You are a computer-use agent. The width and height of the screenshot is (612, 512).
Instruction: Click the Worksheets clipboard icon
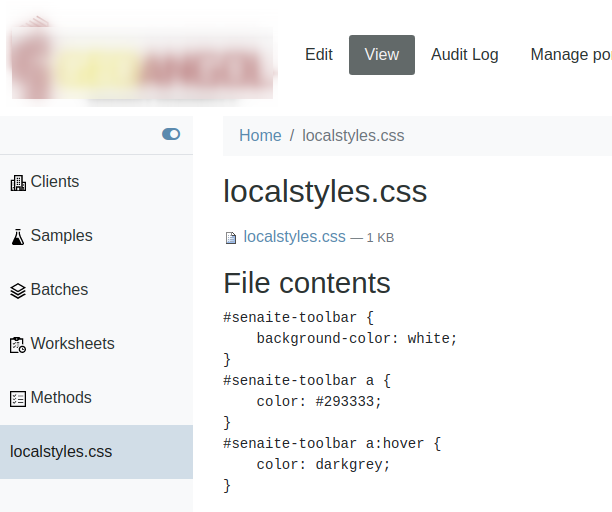click(x=18, y=345)
